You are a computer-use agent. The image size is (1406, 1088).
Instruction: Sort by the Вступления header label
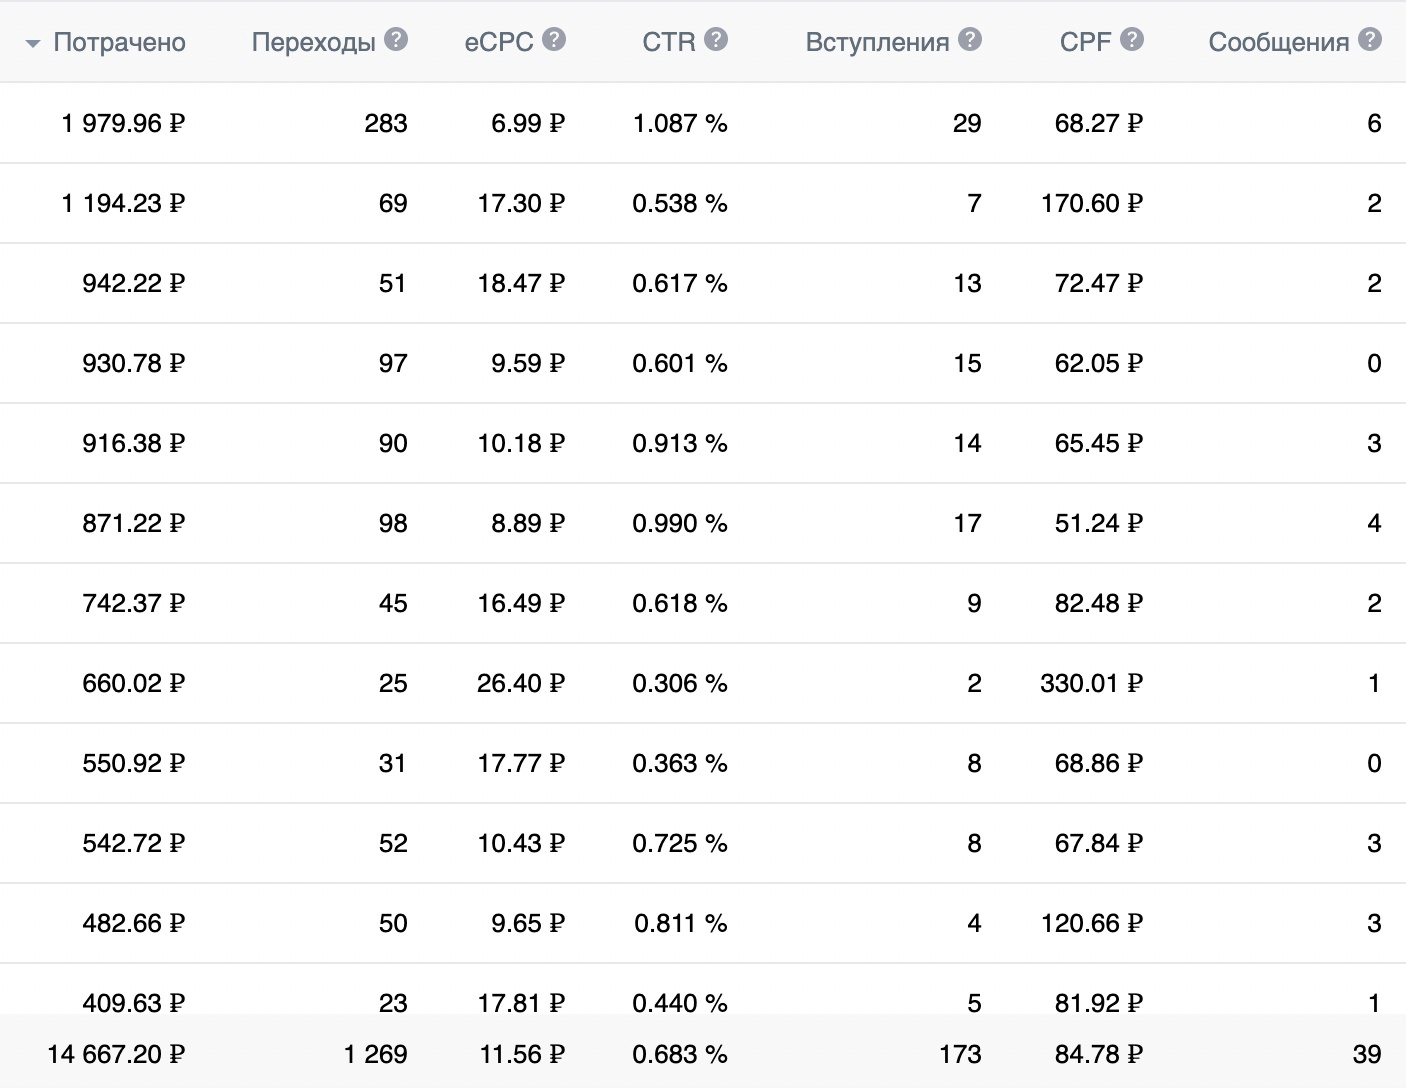(x=878, y=42)
